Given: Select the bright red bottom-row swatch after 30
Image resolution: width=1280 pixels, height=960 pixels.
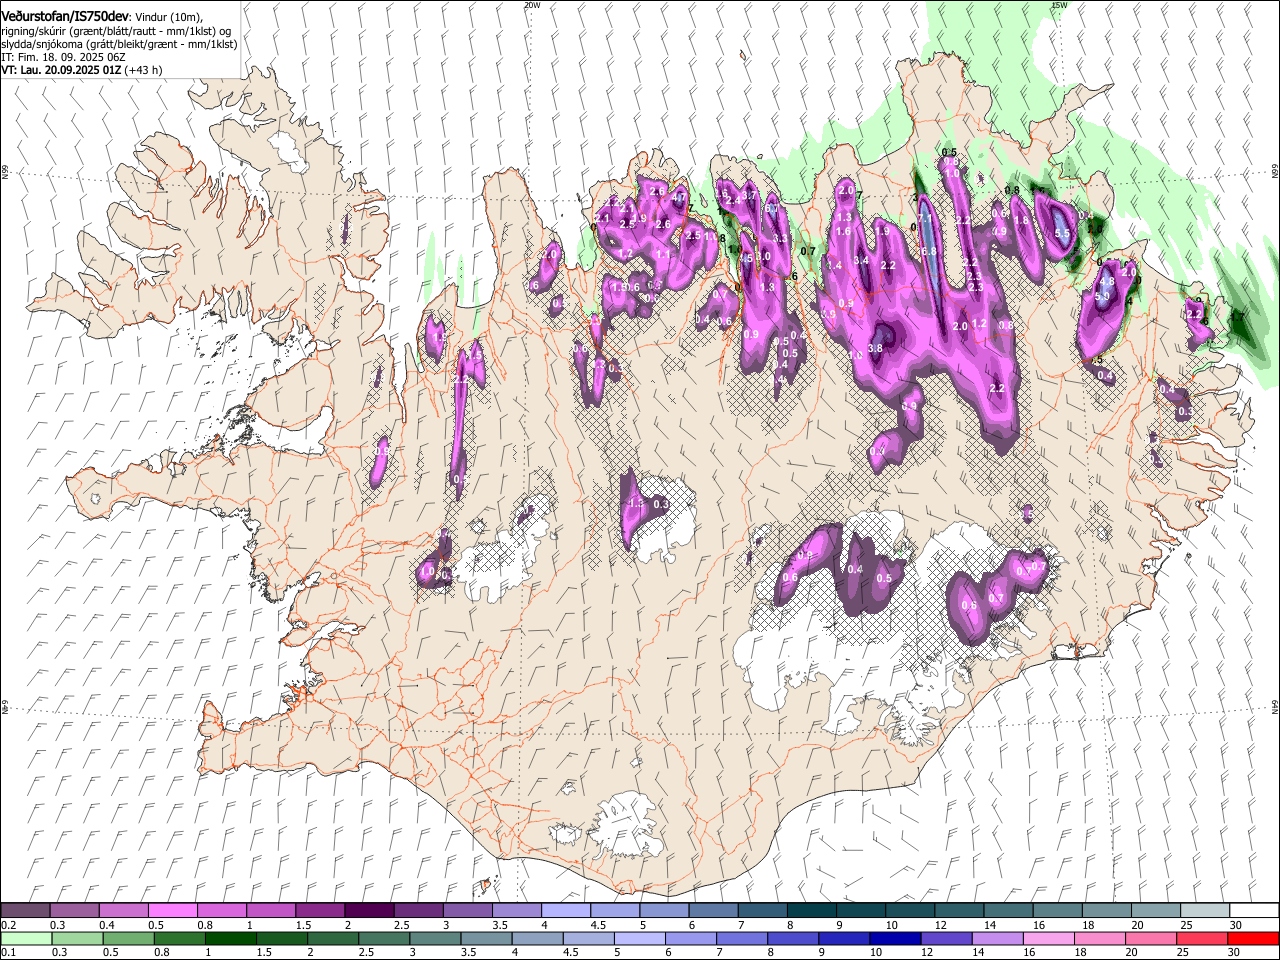Looking at the screenshot, I should [1253, 938].
